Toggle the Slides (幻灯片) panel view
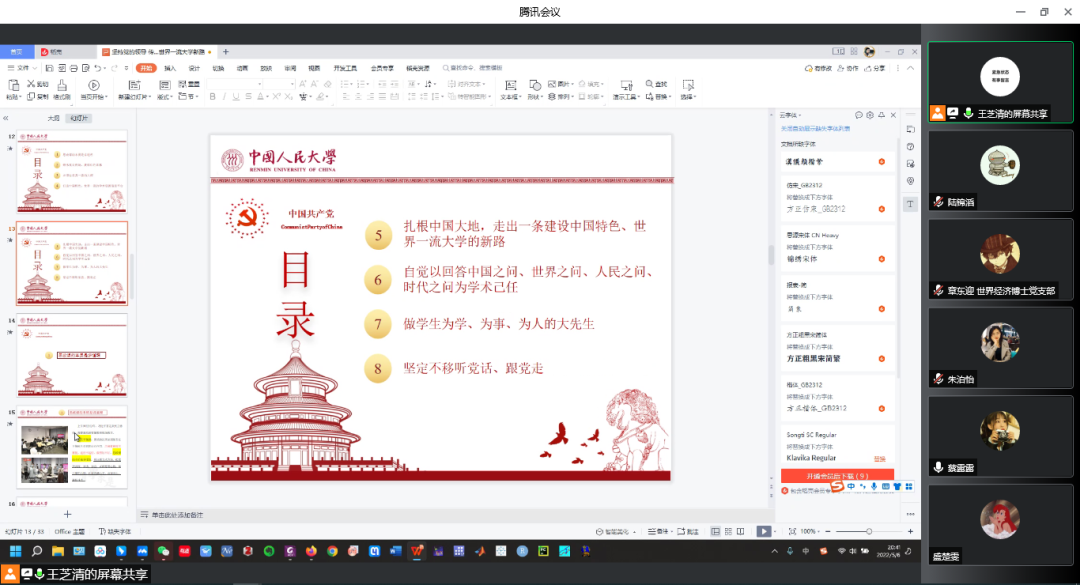The width and height of the screenshot is (1080, 585). coord(80,118)
